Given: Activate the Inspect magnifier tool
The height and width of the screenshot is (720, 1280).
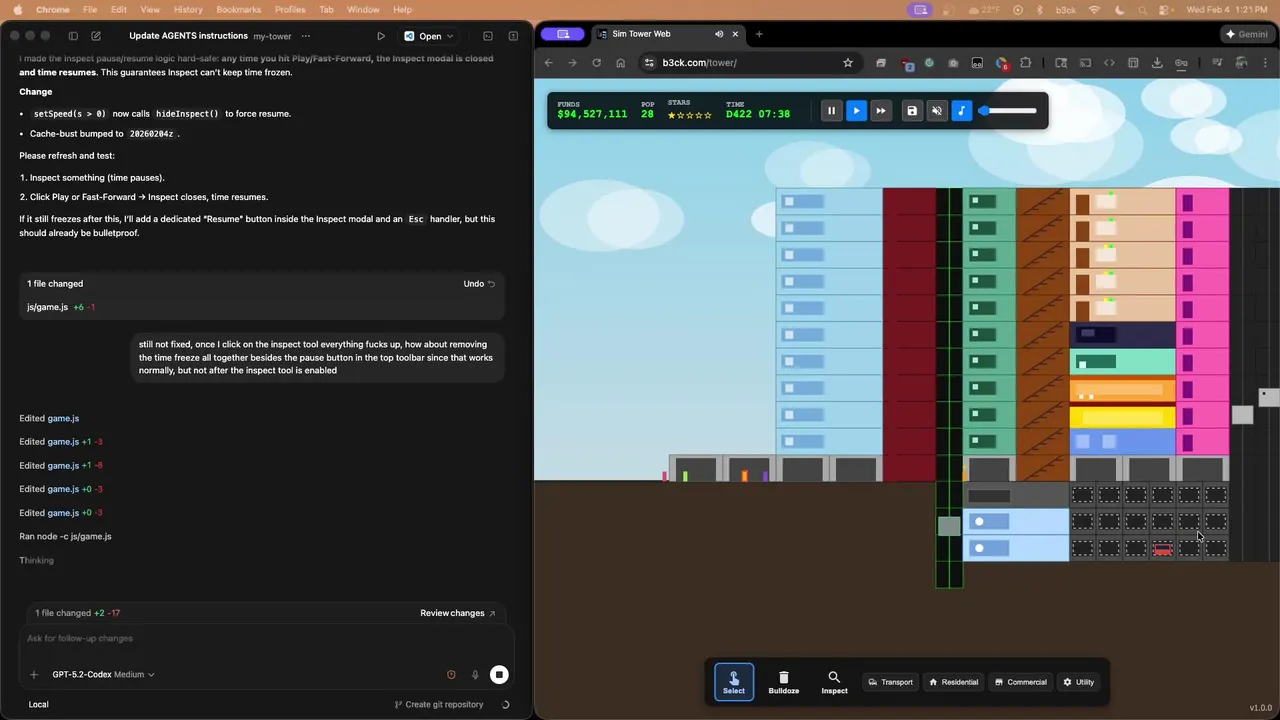Looking at the screenshot, I should [x=834, y=682].
